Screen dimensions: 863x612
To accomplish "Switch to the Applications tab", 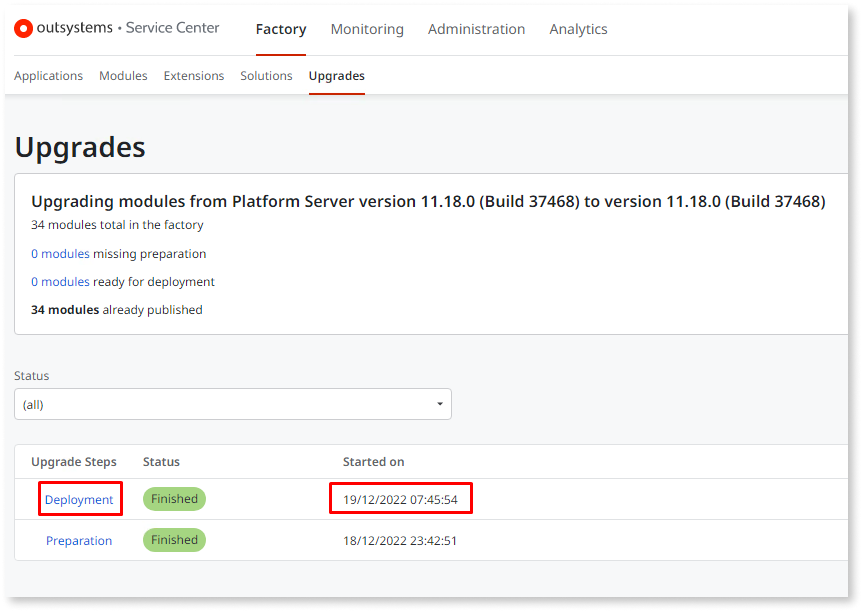I will [48, 75].
